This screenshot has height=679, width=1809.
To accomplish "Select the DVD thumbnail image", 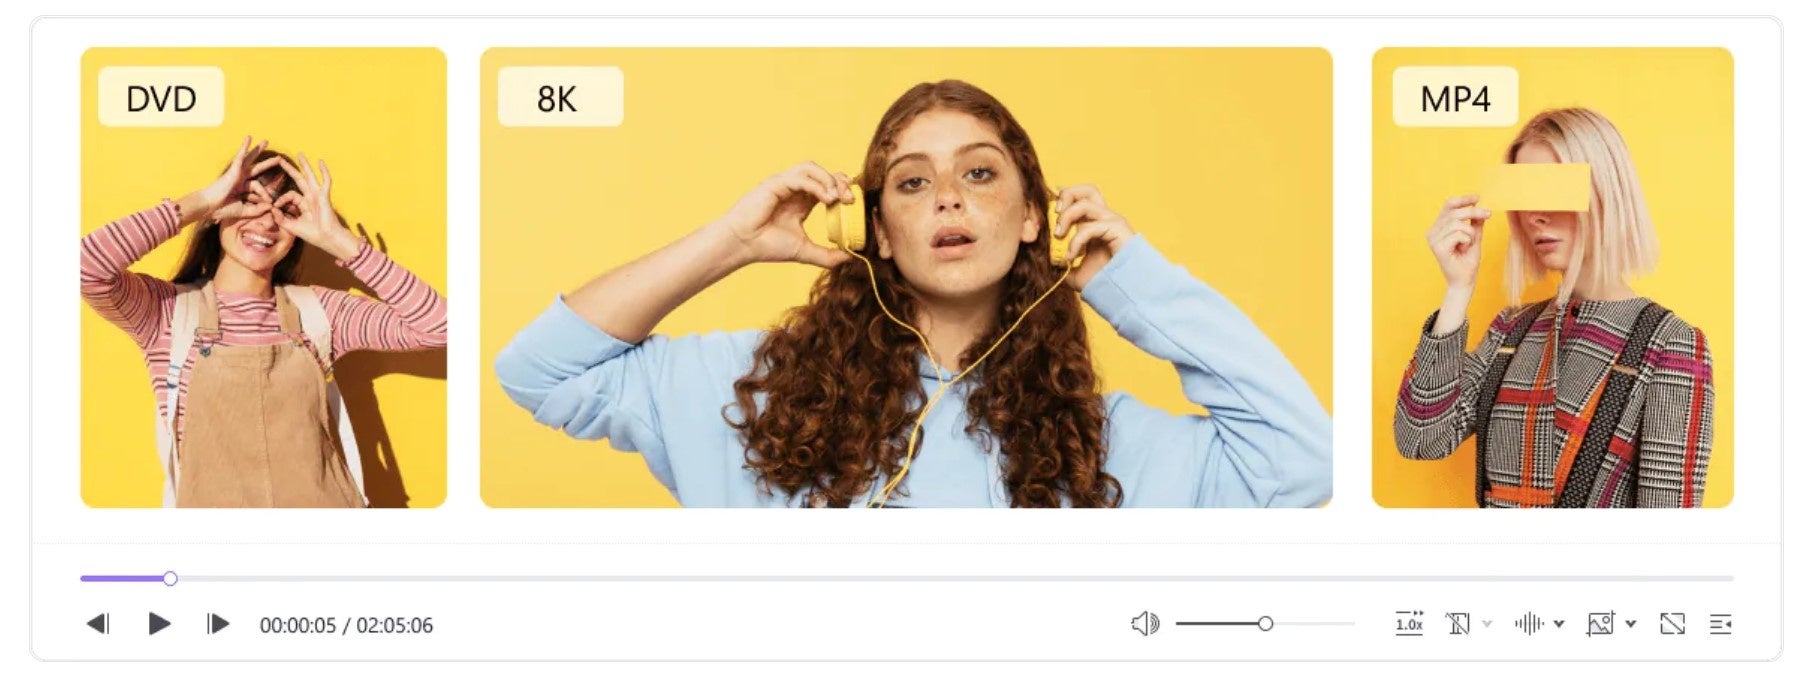I will click(264, 277).
